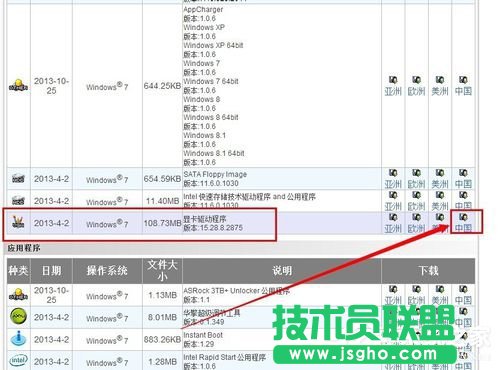Click the 操作系统 column header

point(107,271)
